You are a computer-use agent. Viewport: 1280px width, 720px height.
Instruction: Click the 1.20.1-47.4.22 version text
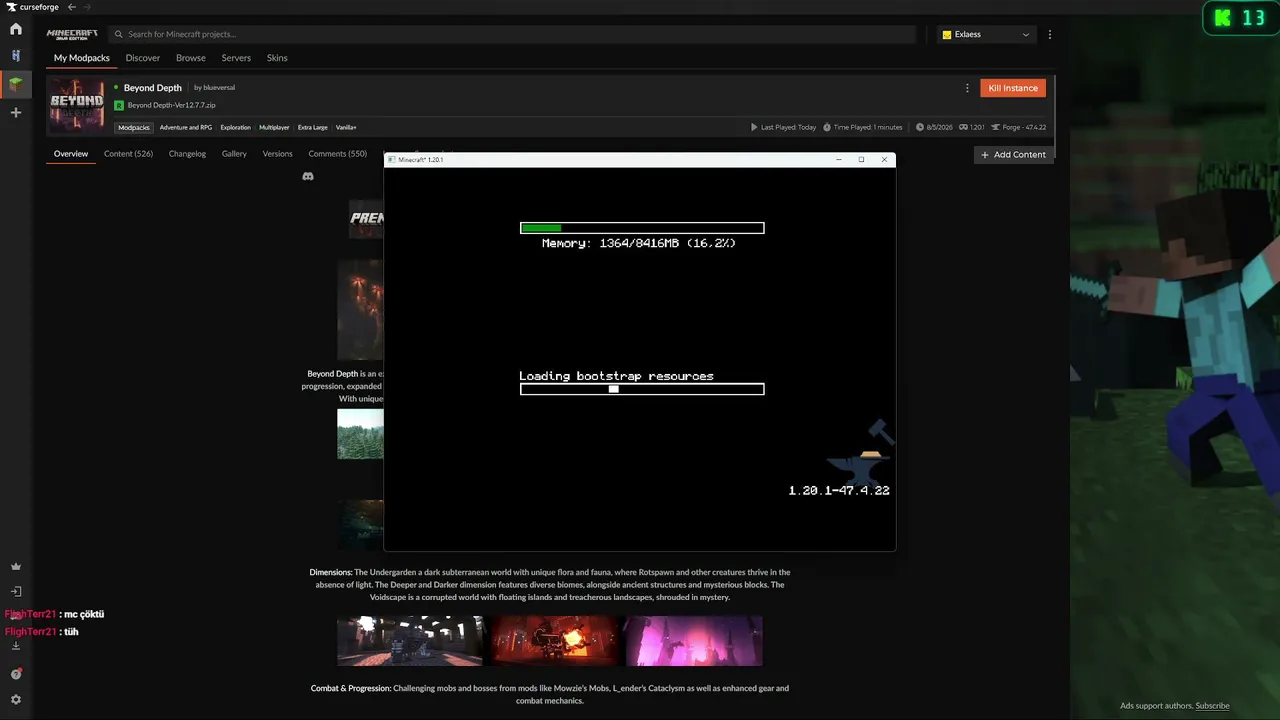[x=839, y=491]
